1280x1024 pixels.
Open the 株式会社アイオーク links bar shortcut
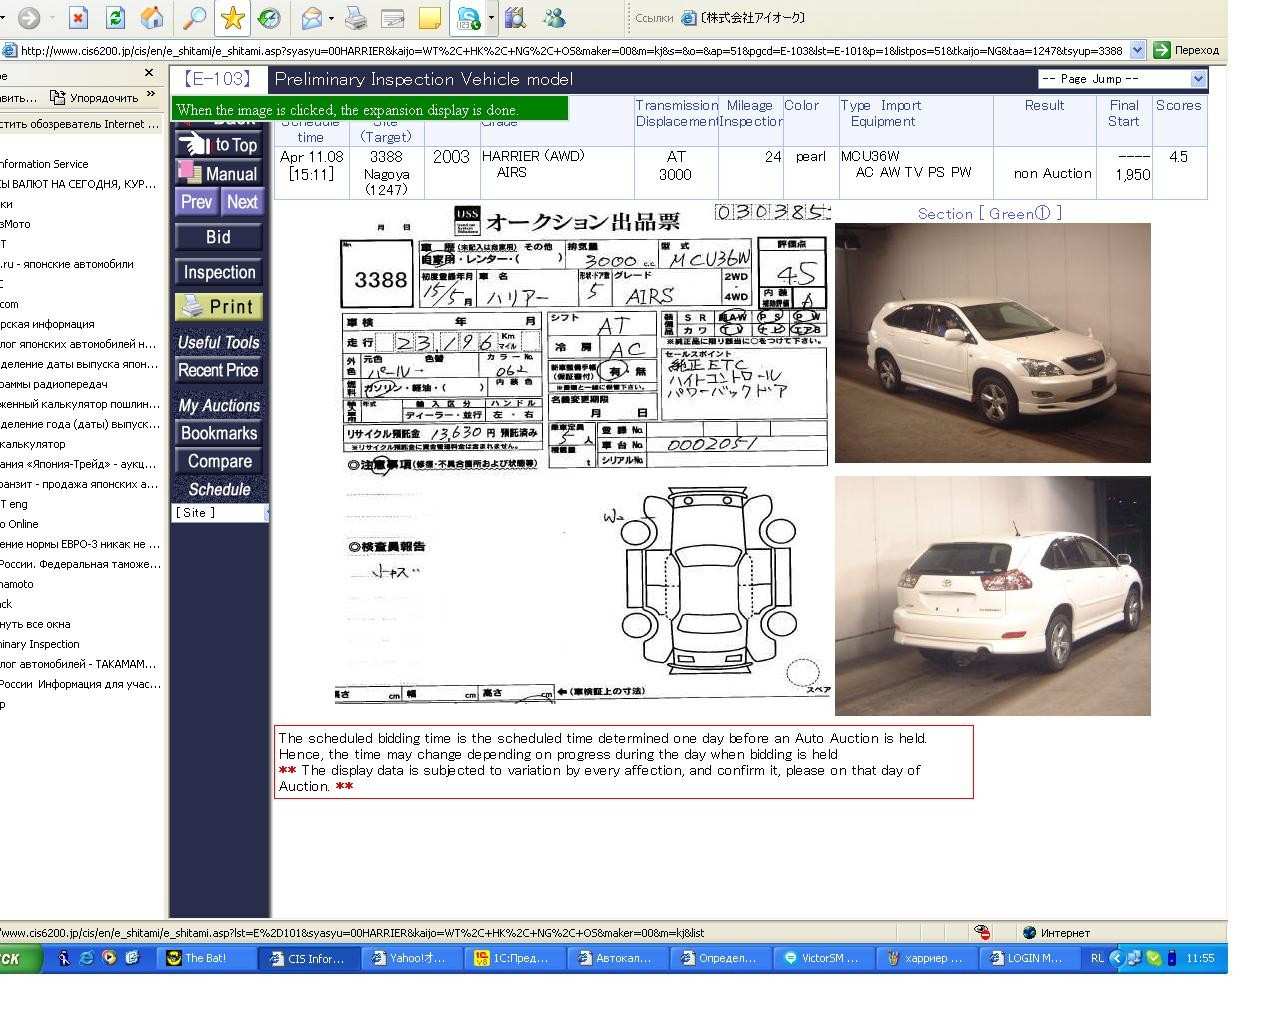(x=743, y=18)
